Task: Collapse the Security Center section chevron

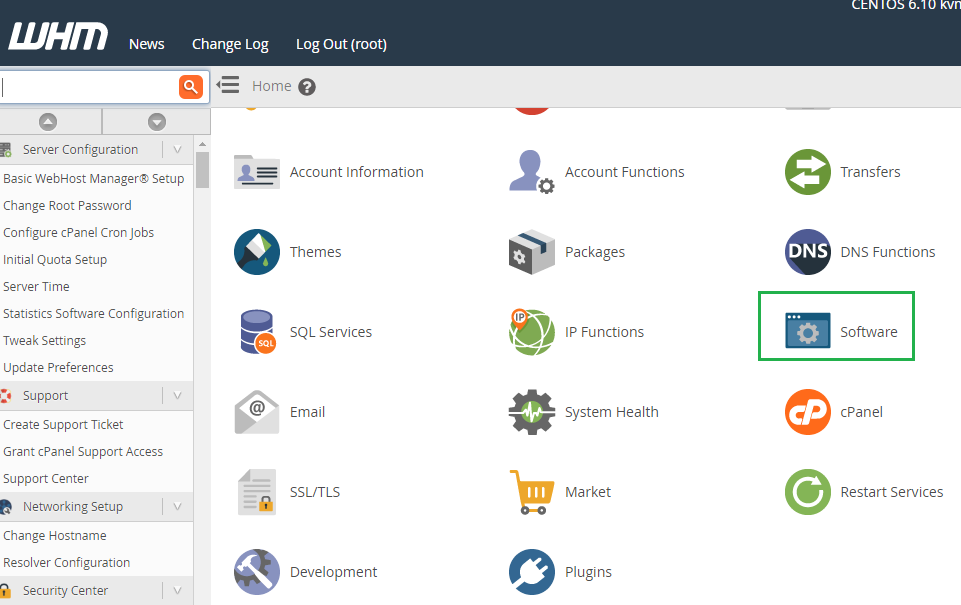Action: pos(178,591)
